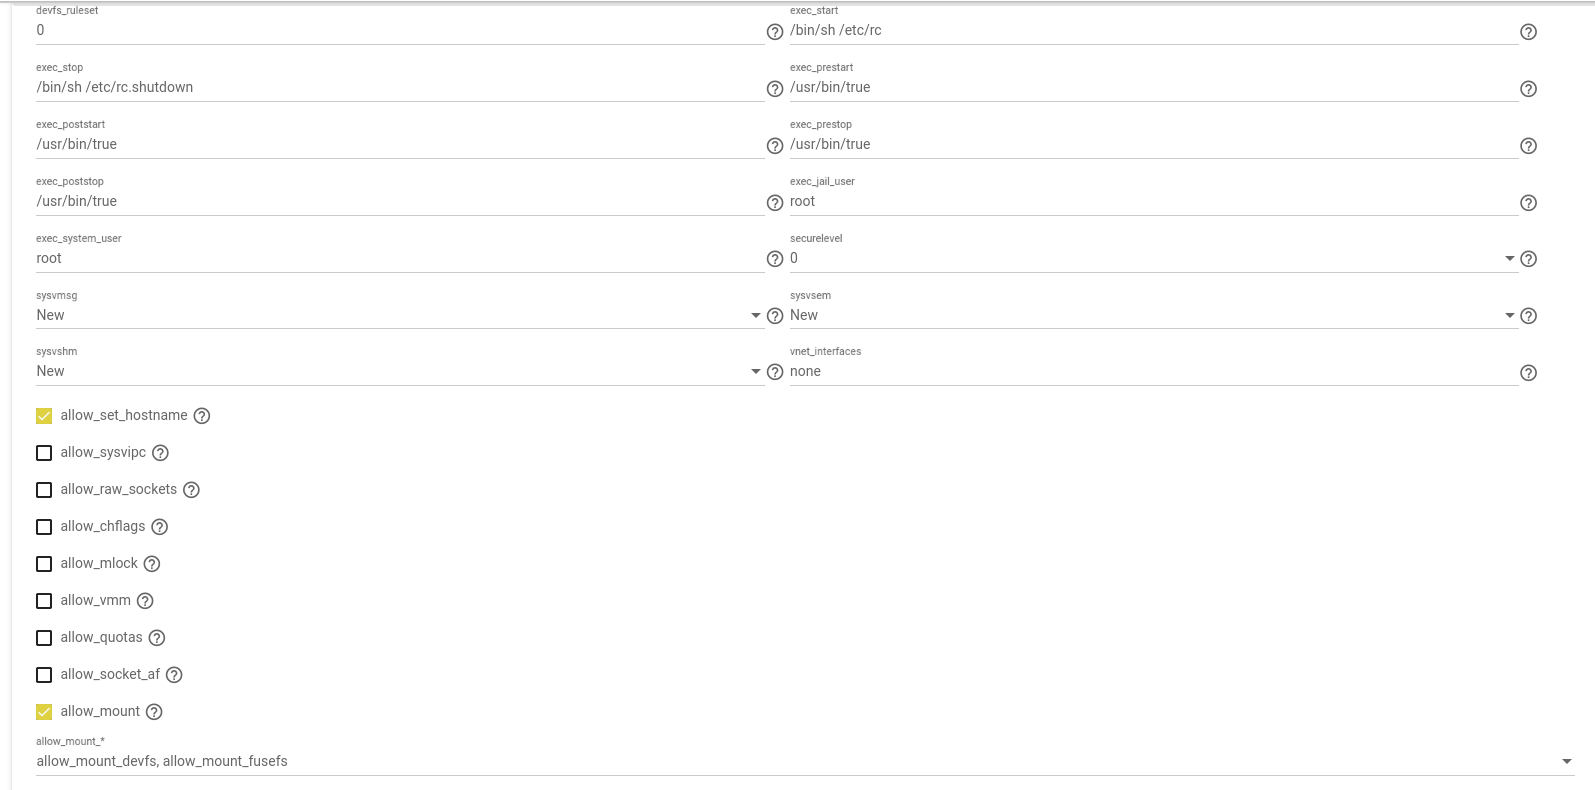Click help icon beside exec_prestart field
This screenshot has width=1595, height=790.
[x=1528, y=89]
